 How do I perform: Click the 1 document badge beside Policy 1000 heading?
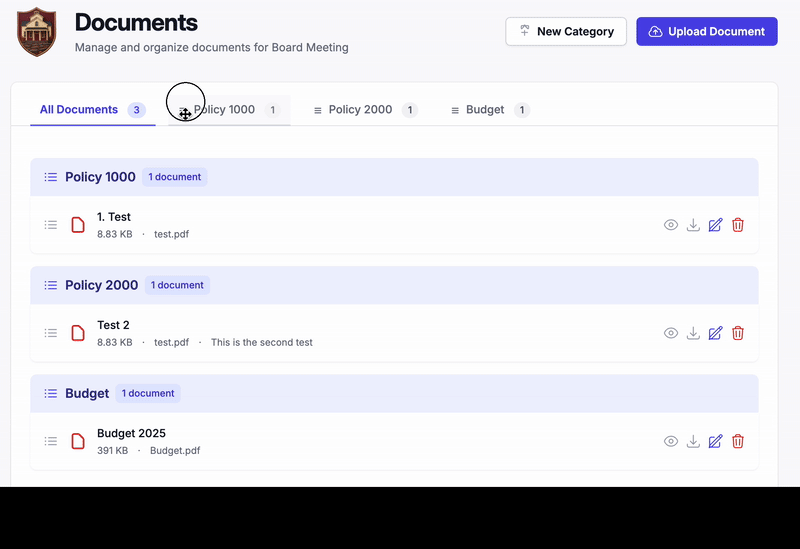174,177
